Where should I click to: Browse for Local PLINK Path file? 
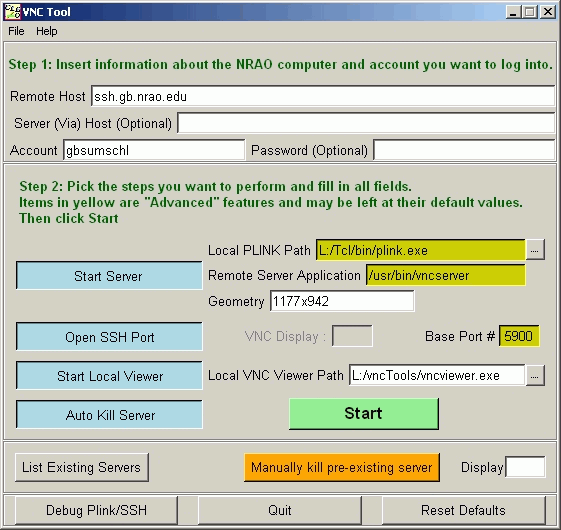tap(535, 250)
